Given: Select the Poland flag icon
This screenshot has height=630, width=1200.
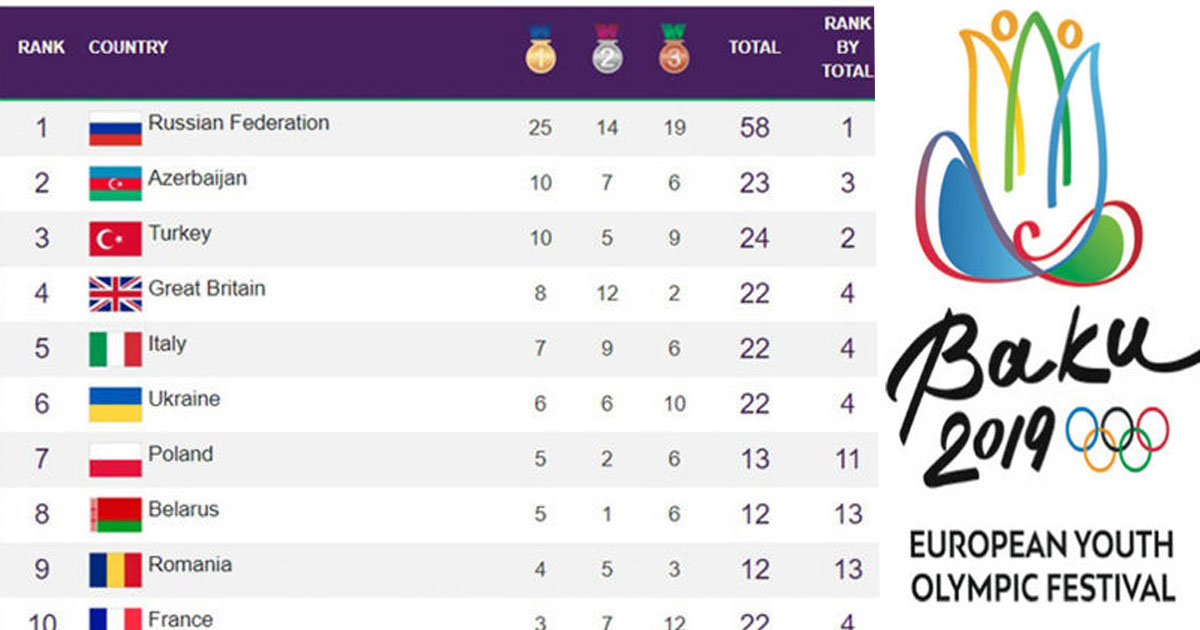Looking at the screenshot, I should [115, 460].
